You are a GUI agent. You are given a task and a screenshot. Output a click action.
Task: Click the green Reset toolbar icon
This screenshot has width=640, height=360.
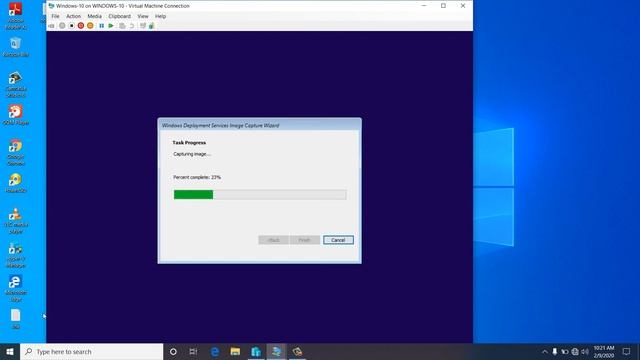(x=111, y=26)
